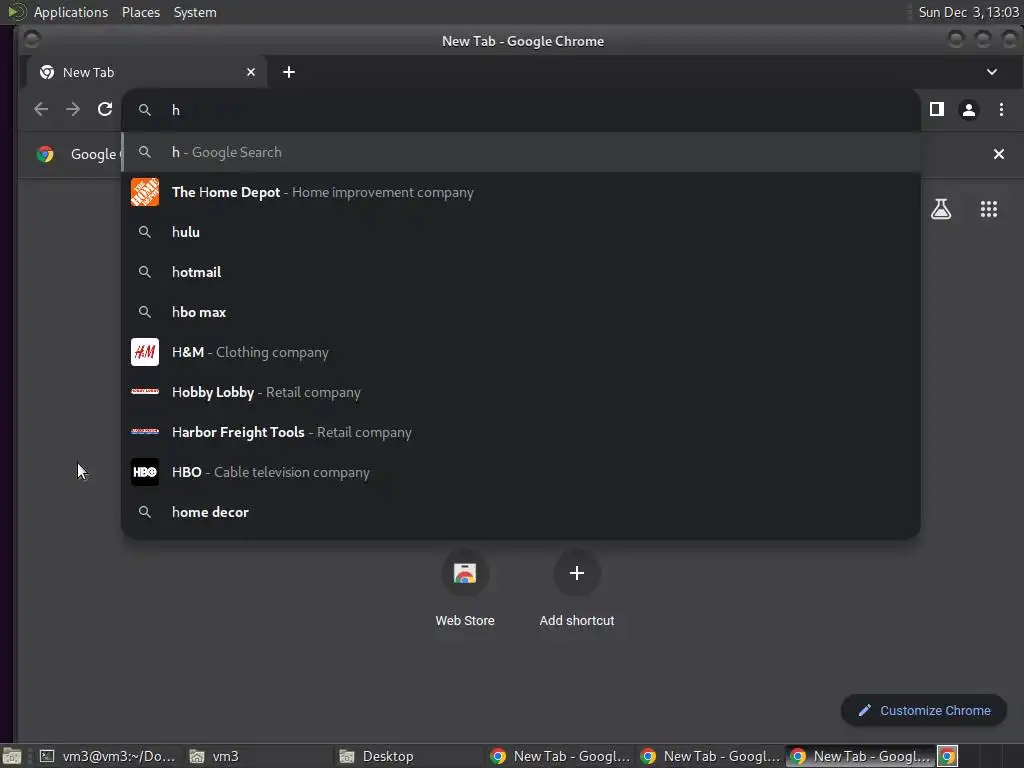Switch to the vm3@vm3 terminal taskbar item

coord(108,756)
